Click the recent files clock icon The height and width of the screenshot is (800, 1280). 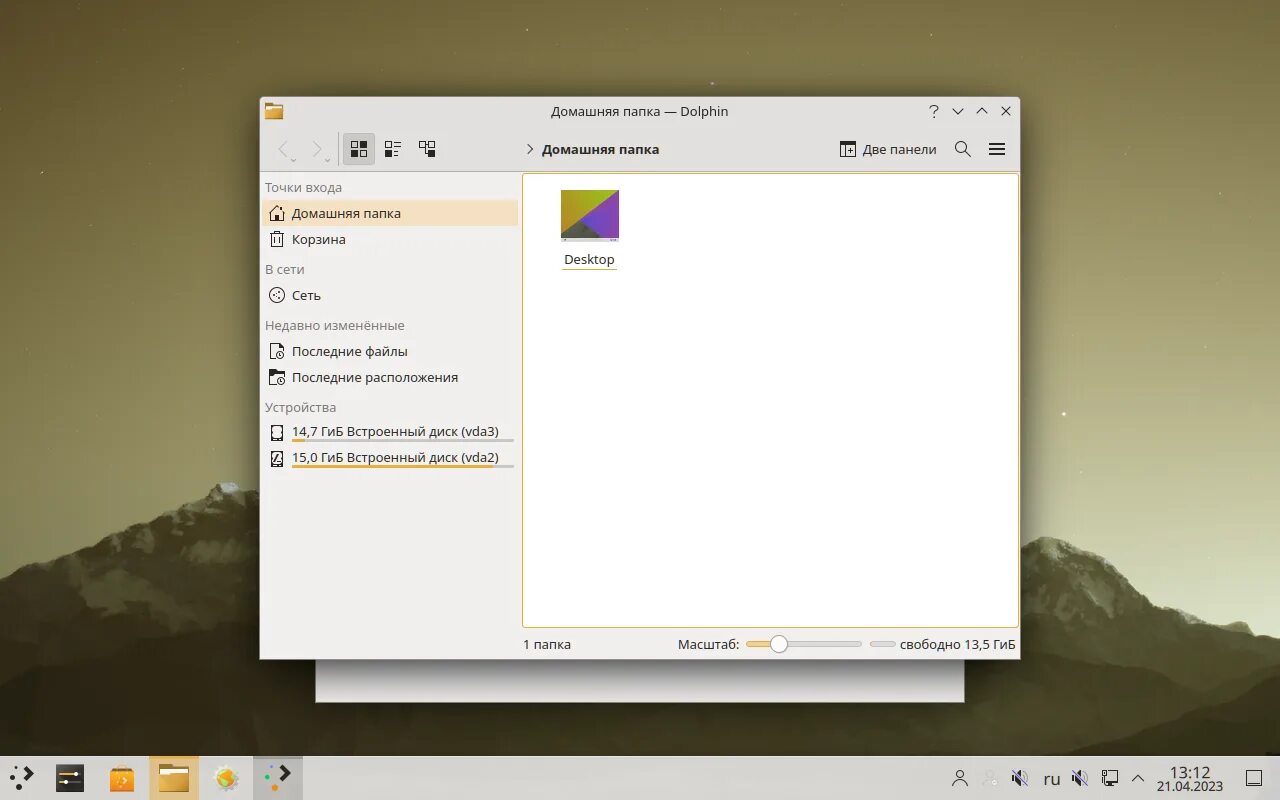pyautogui.click(x=277, y=351)
